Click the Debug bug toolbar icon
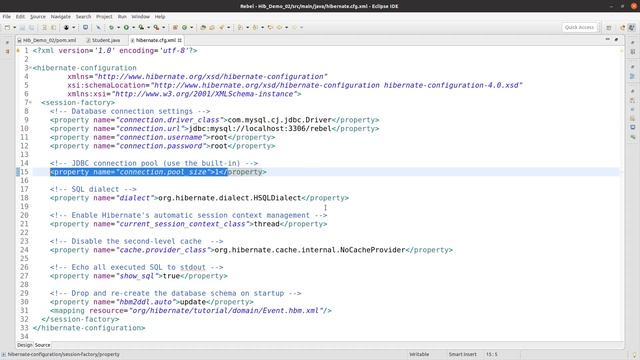 pos(111,27)
